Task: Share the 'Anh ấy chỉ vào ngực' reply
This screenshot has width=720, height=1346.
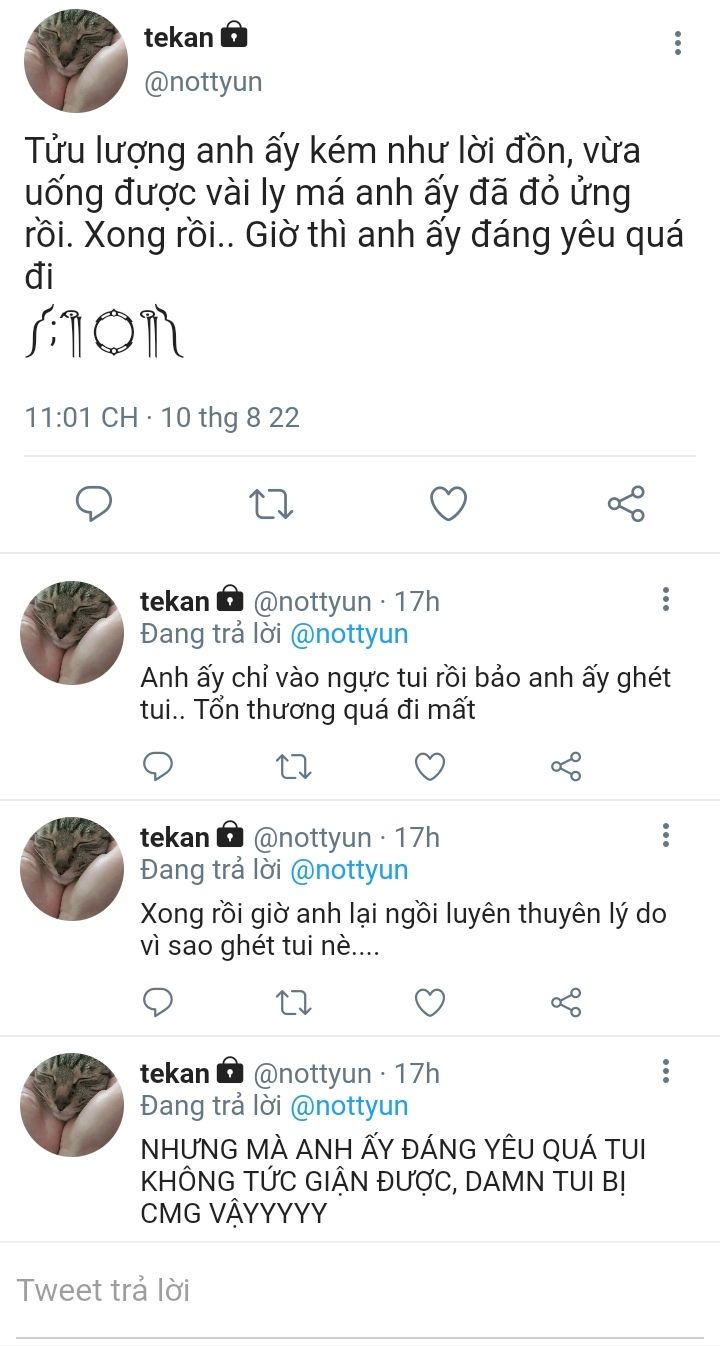Action: (566, 767)
